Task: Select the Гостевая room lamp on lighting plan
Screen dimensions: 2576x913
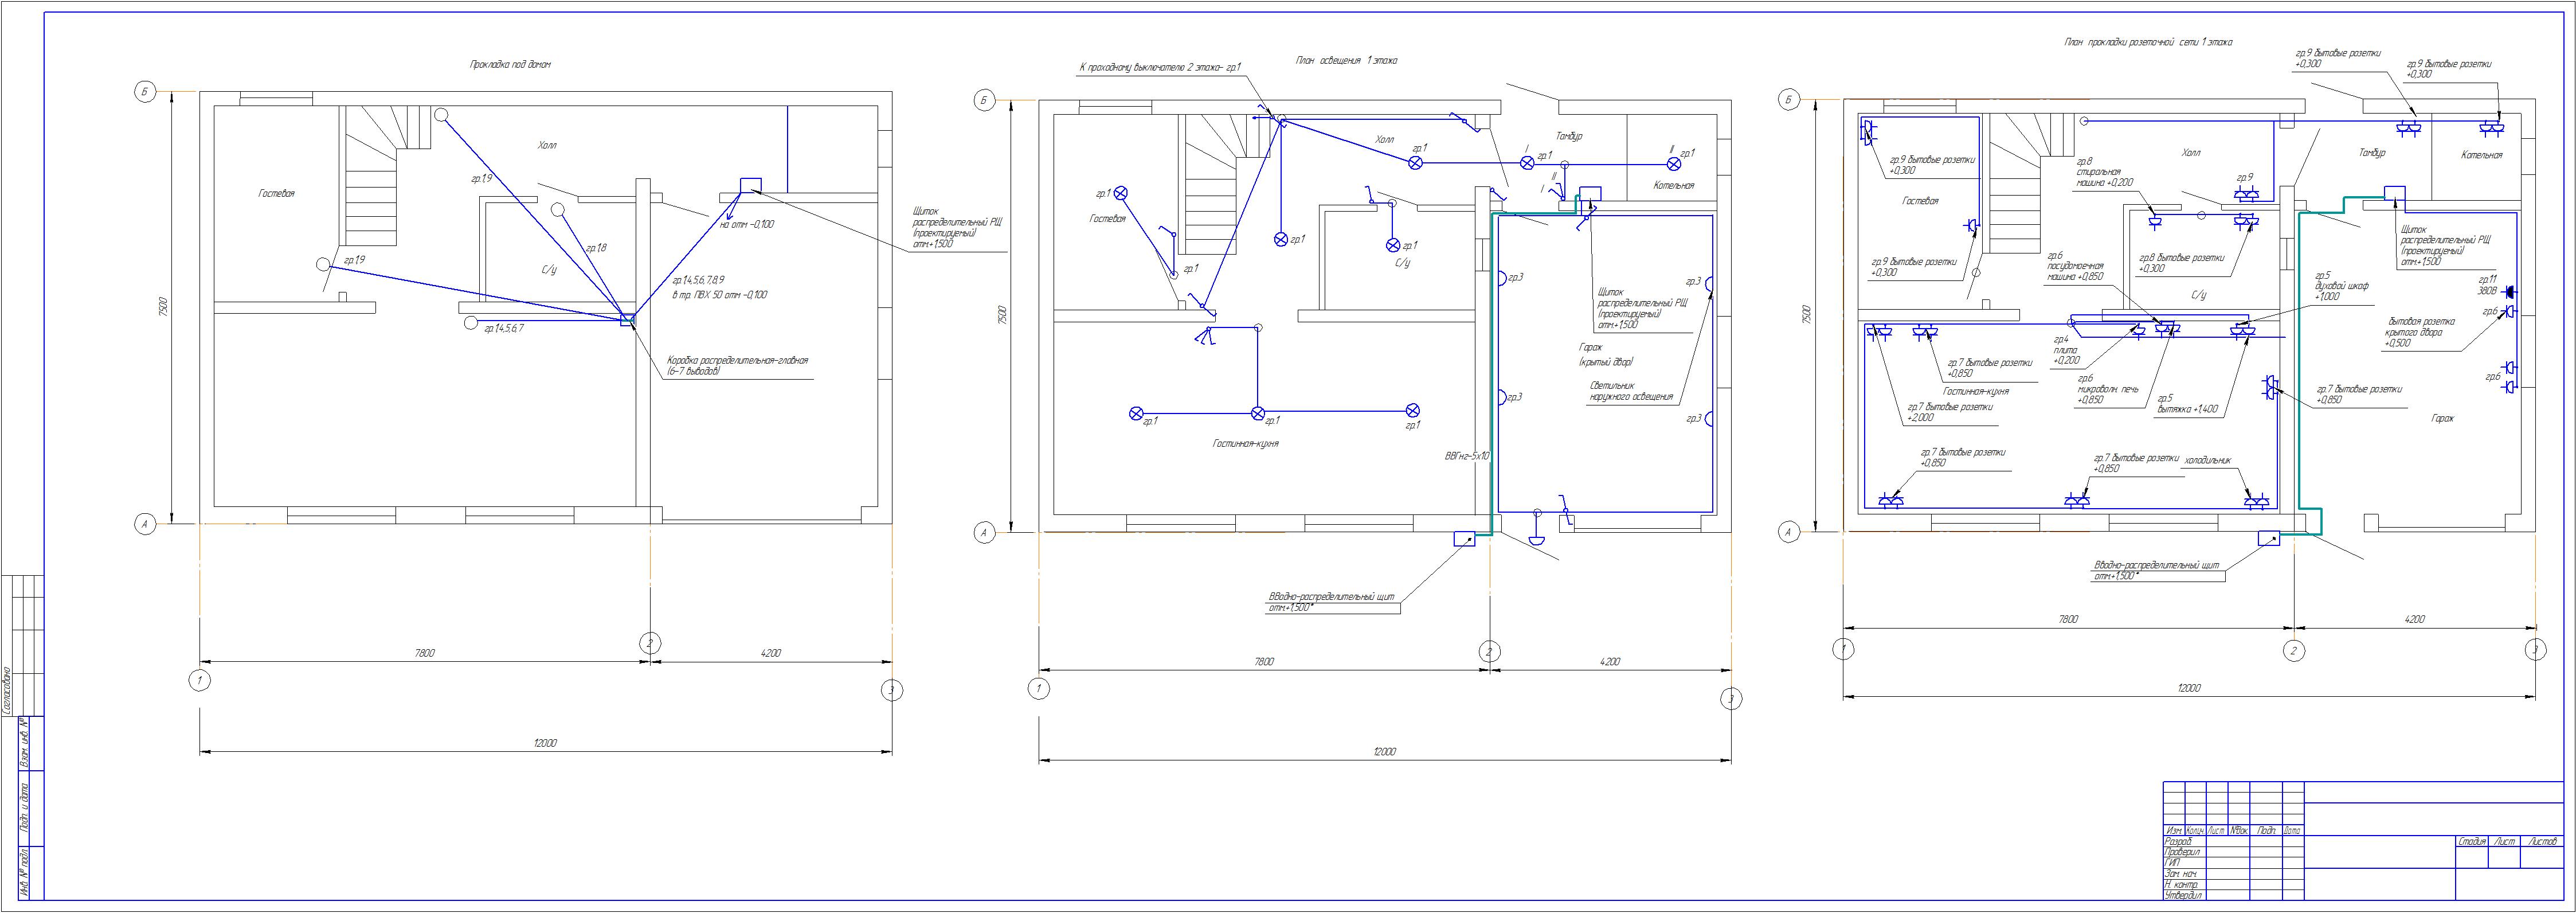Action: click(x=1121, y=193)
